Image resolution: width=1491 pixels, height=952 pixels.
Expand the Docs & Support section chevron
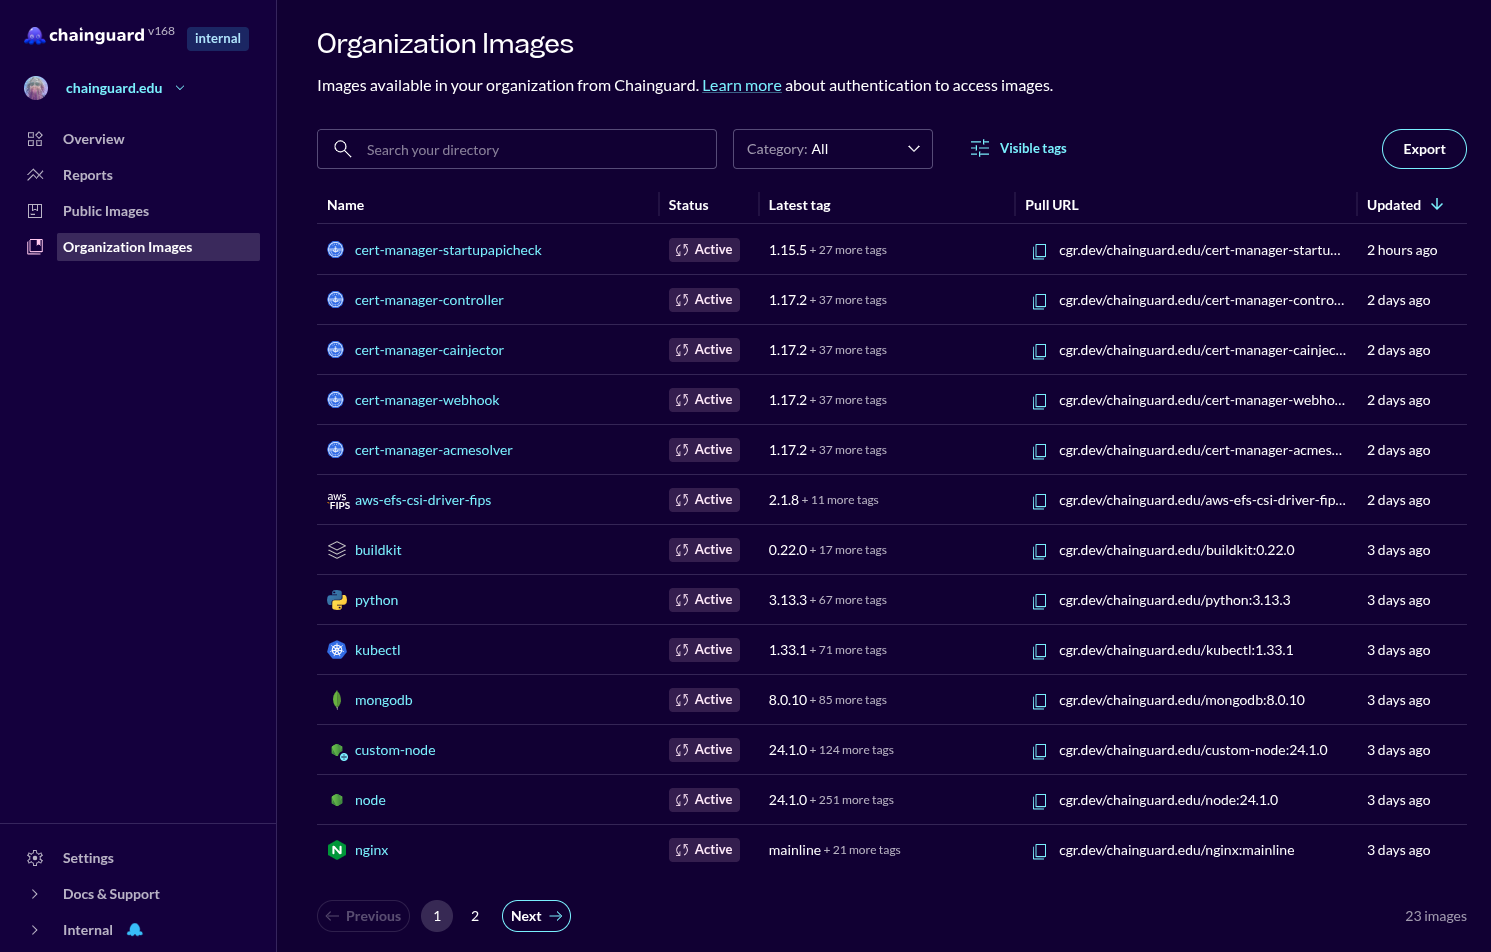point(34,893)
